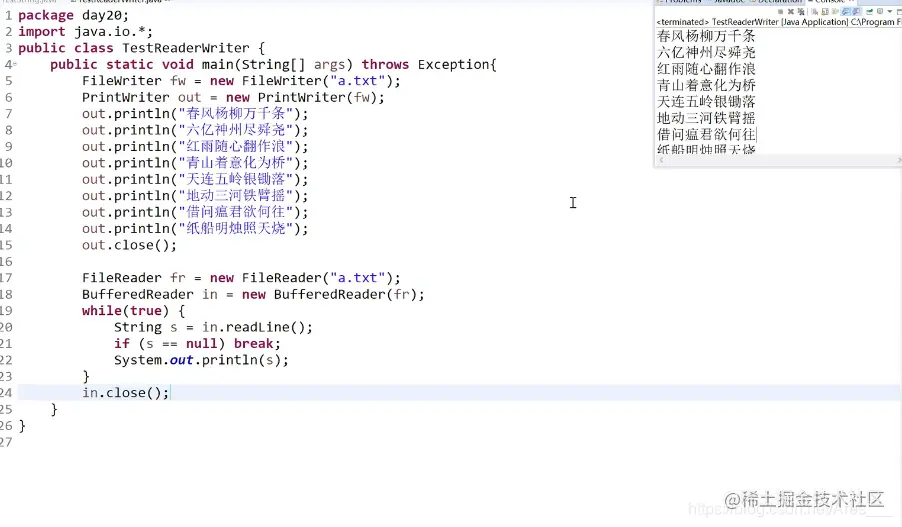
Task: Collapse the main method fold marker at line 4
Action: (14, 64)
